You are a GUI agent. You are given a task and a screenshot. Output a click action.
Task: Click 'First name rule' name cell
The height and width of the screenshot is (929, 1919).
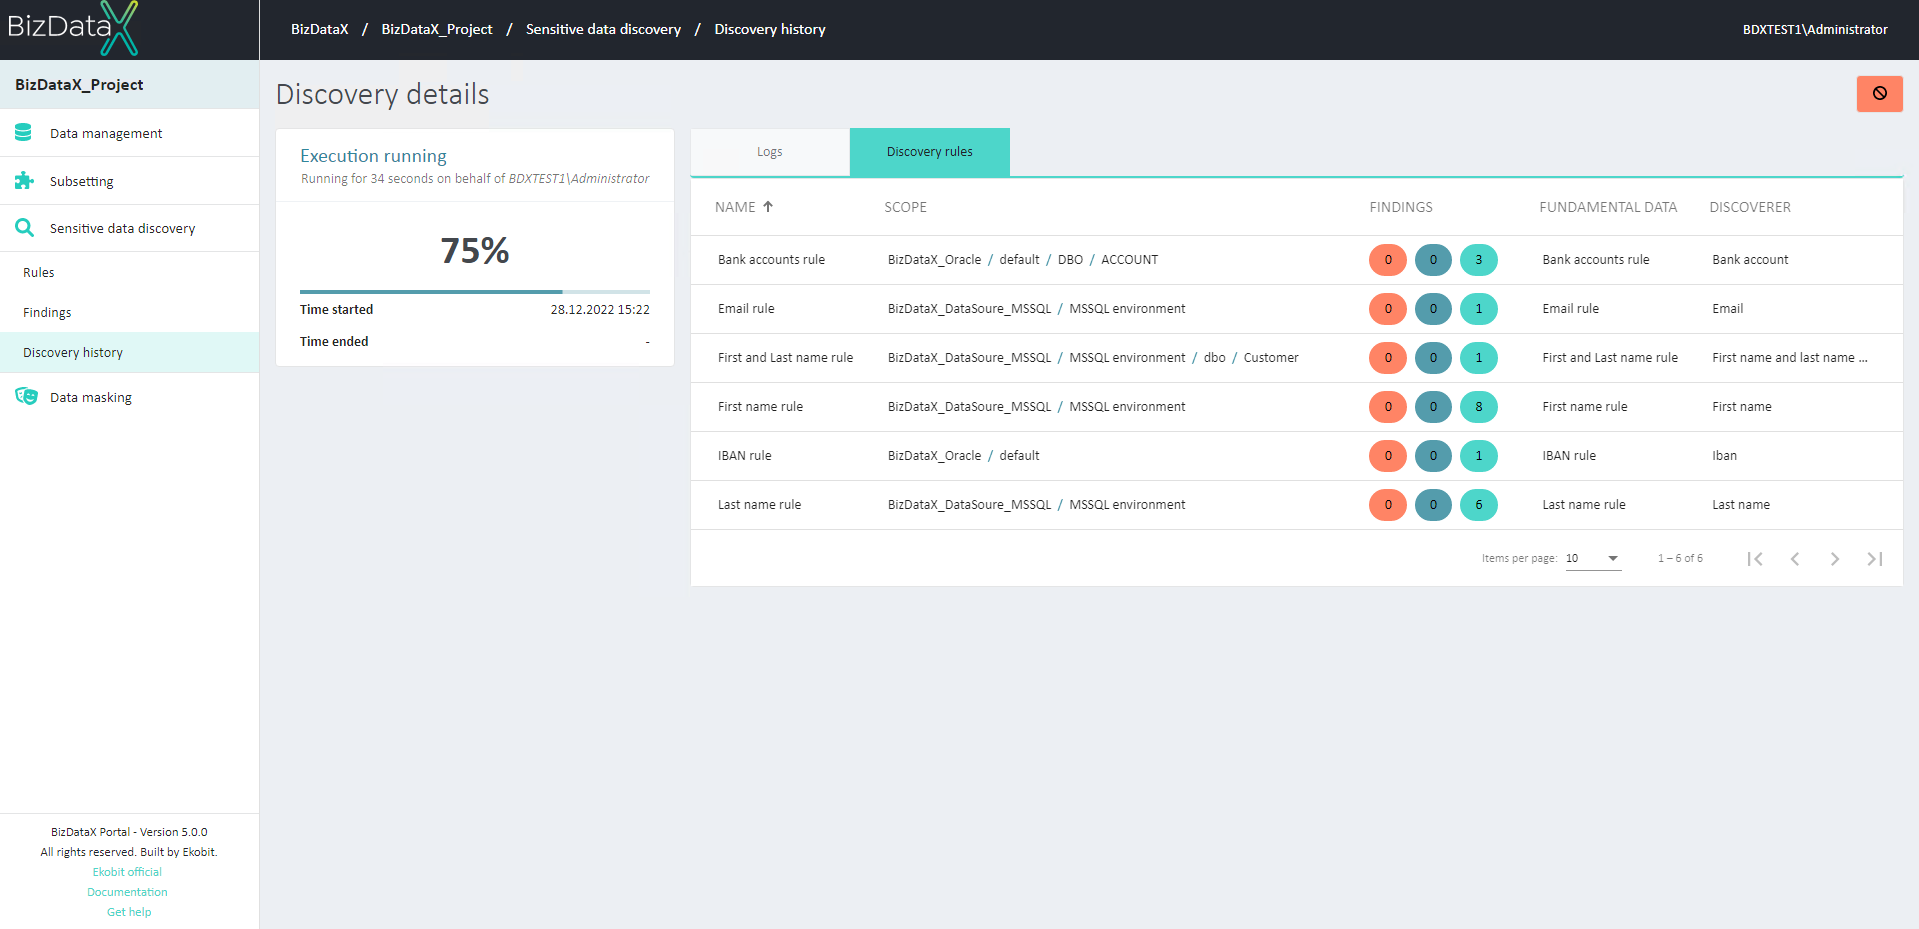760,406
